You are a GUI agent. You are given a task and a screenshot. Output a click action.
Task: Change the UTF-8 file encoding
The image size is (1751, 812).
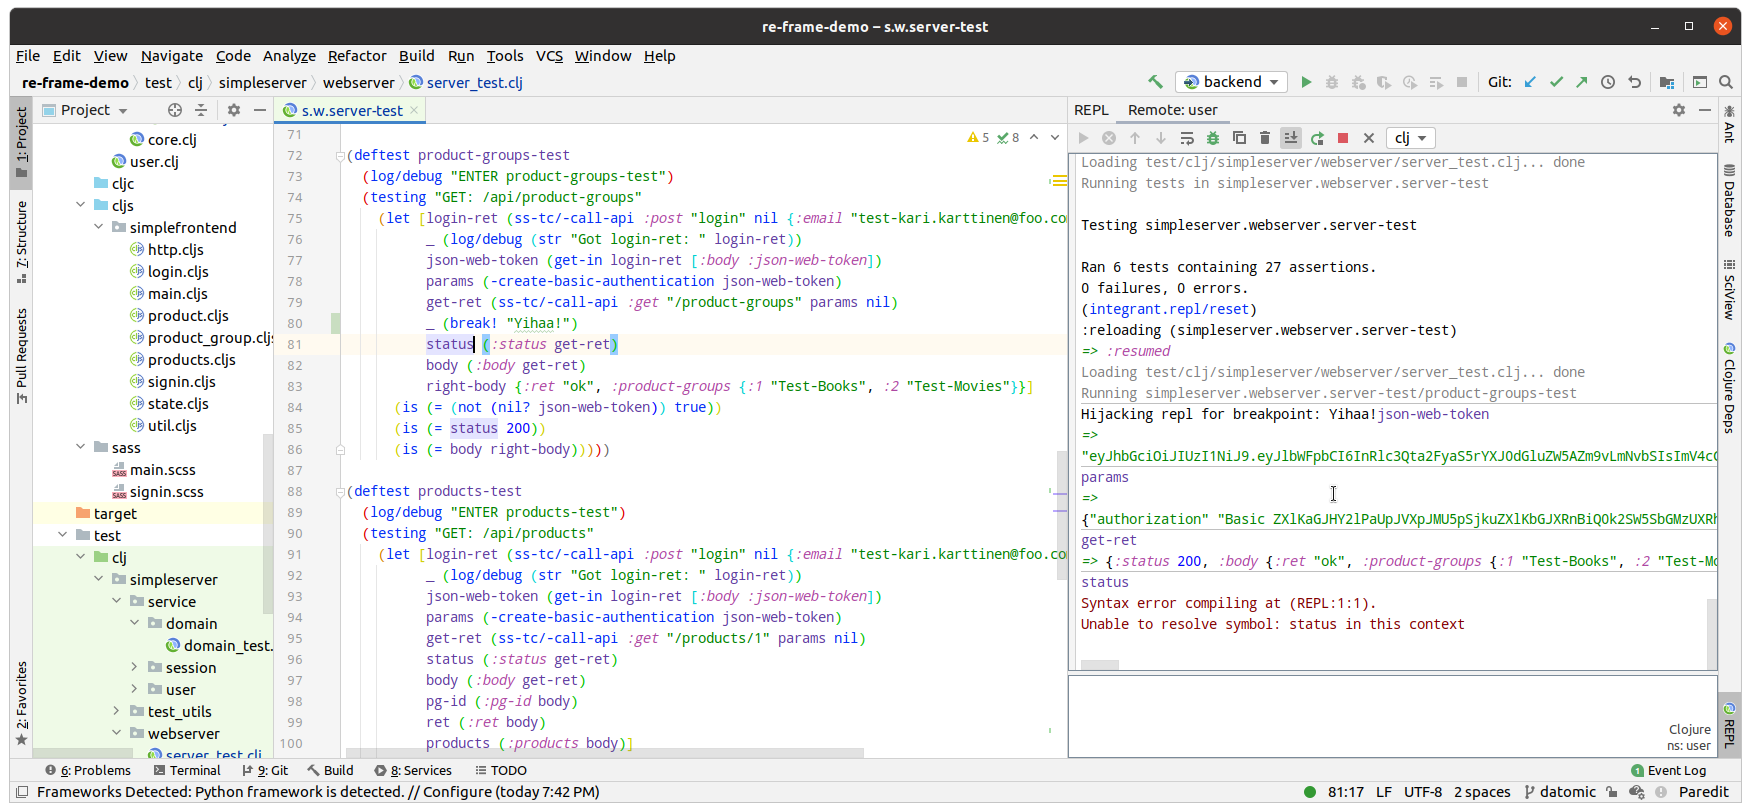(x=1423, y=792)
